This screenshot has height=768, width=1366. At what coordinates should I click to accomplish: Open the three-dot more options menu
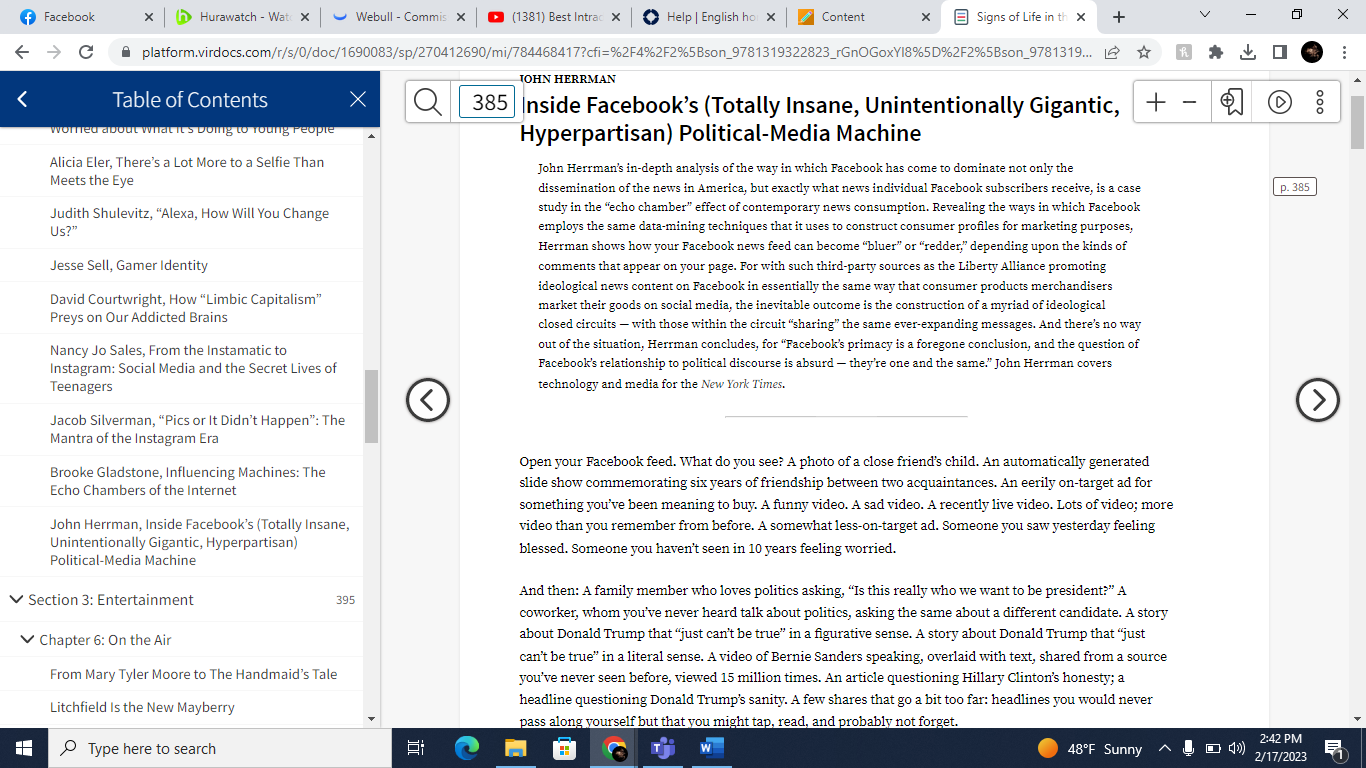[1320, 102]
